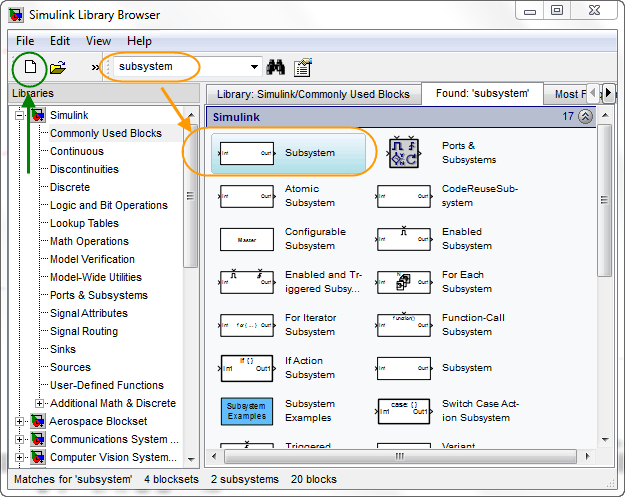
Task: Click the clipboard list icon beside the binoculars
Action: 303,67
